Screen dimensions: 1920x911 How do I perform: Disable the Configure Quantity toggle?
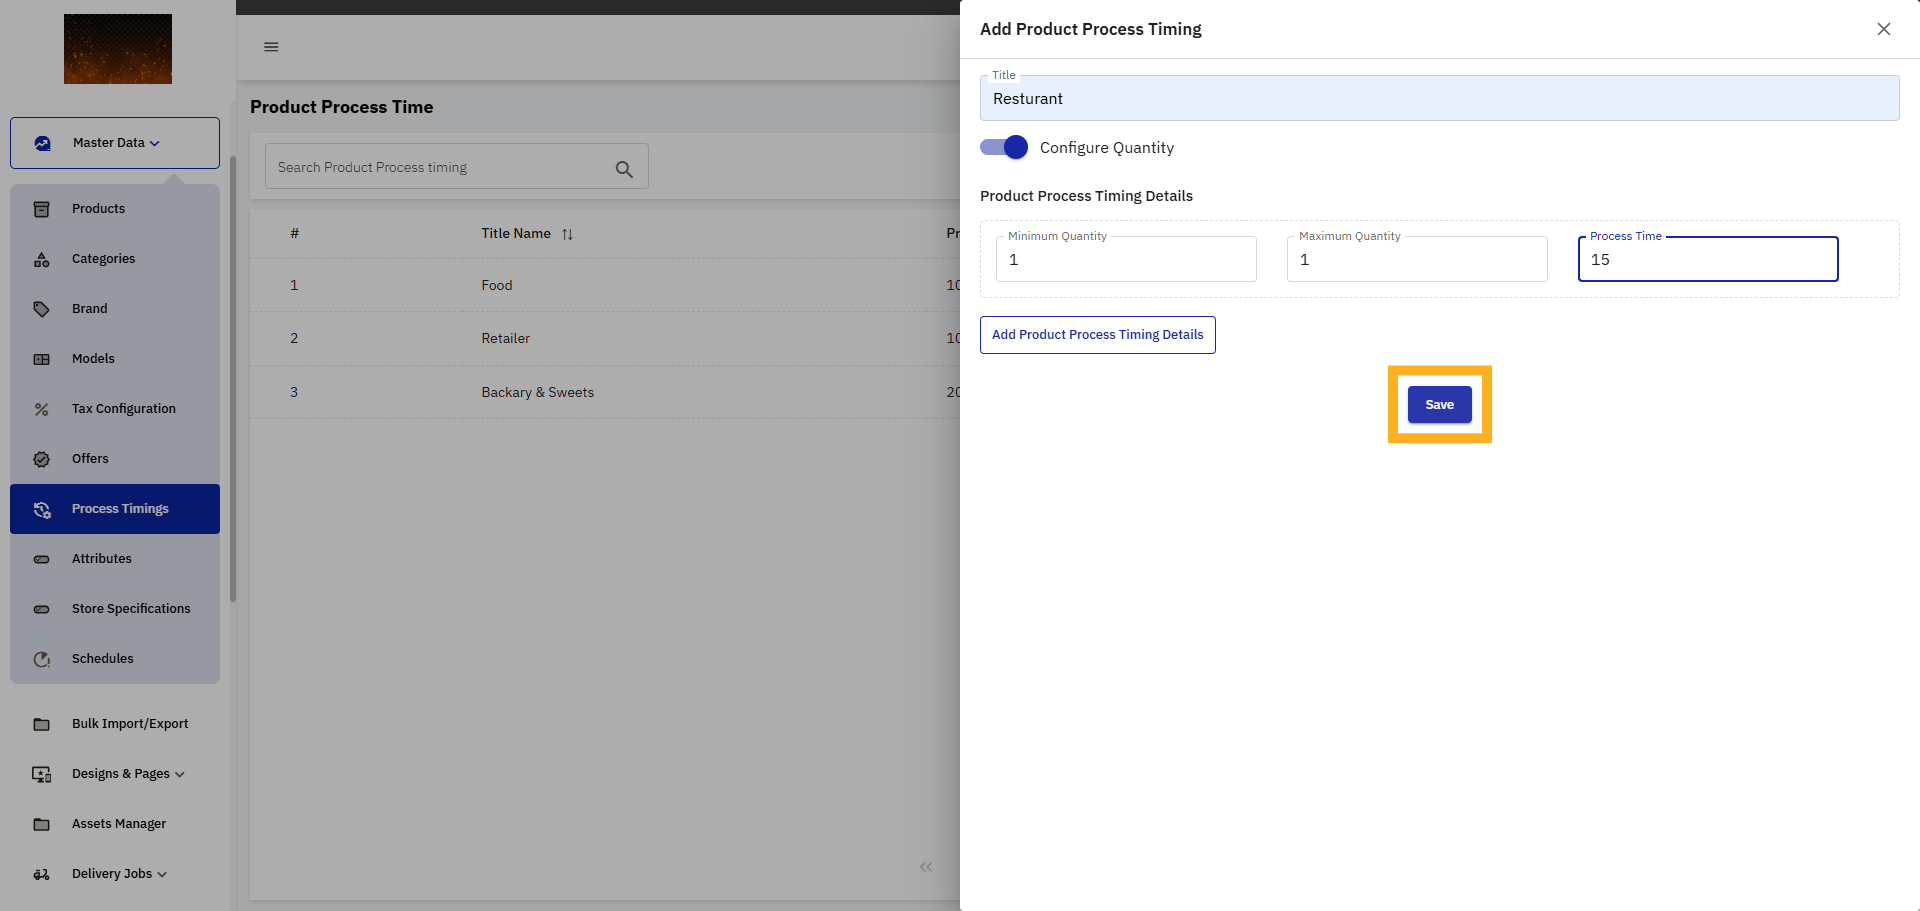click(x=1003, y=147)
